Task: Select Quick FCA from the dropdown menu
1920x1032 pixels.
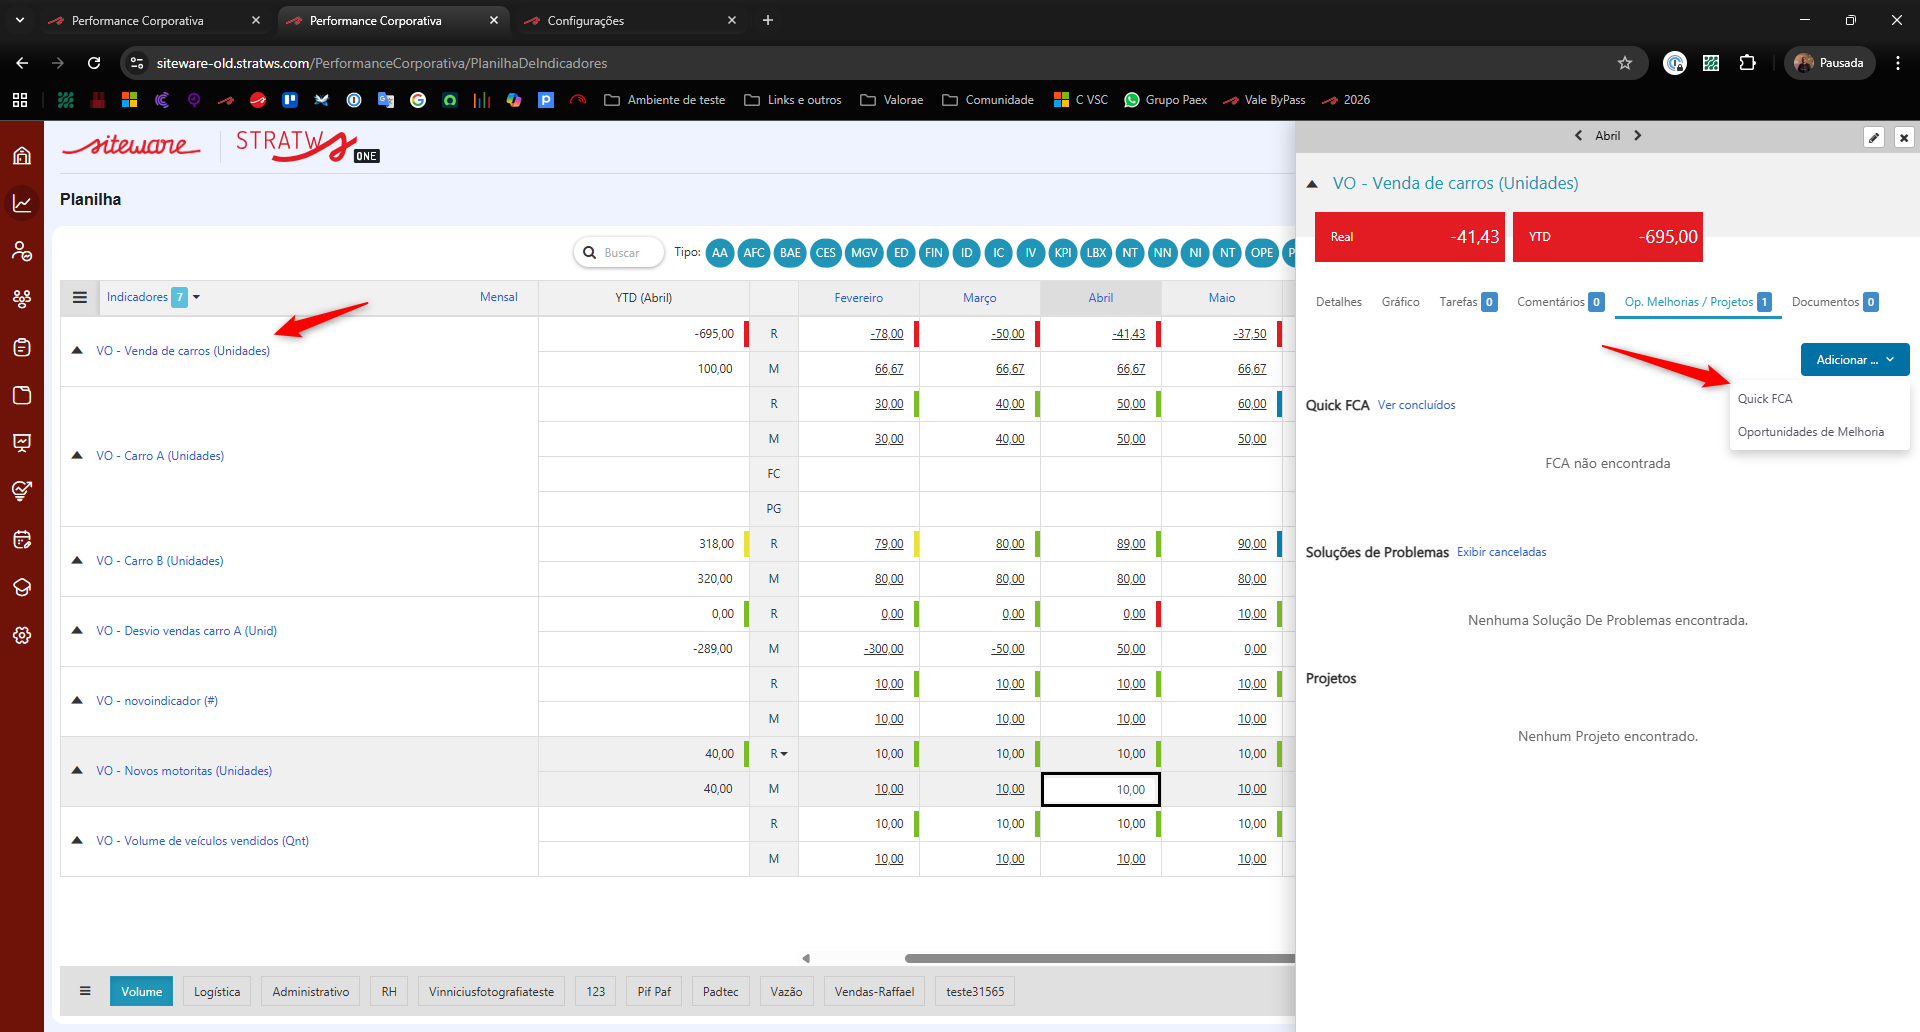Action: (x=1765, y=399)
